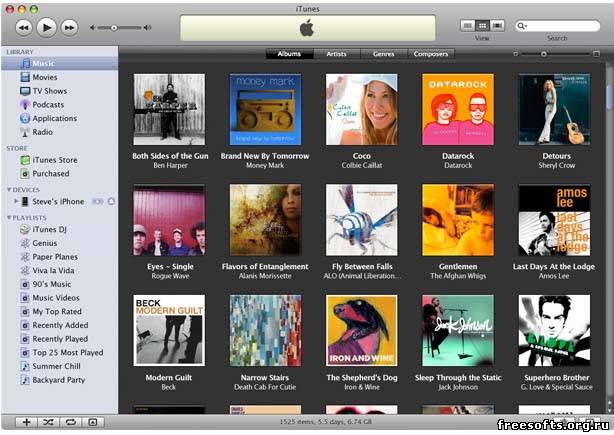Adjust the volume slider knob
Image resolution: width=614 pixels, height=435 pixels.
click(x=114, y=28)
